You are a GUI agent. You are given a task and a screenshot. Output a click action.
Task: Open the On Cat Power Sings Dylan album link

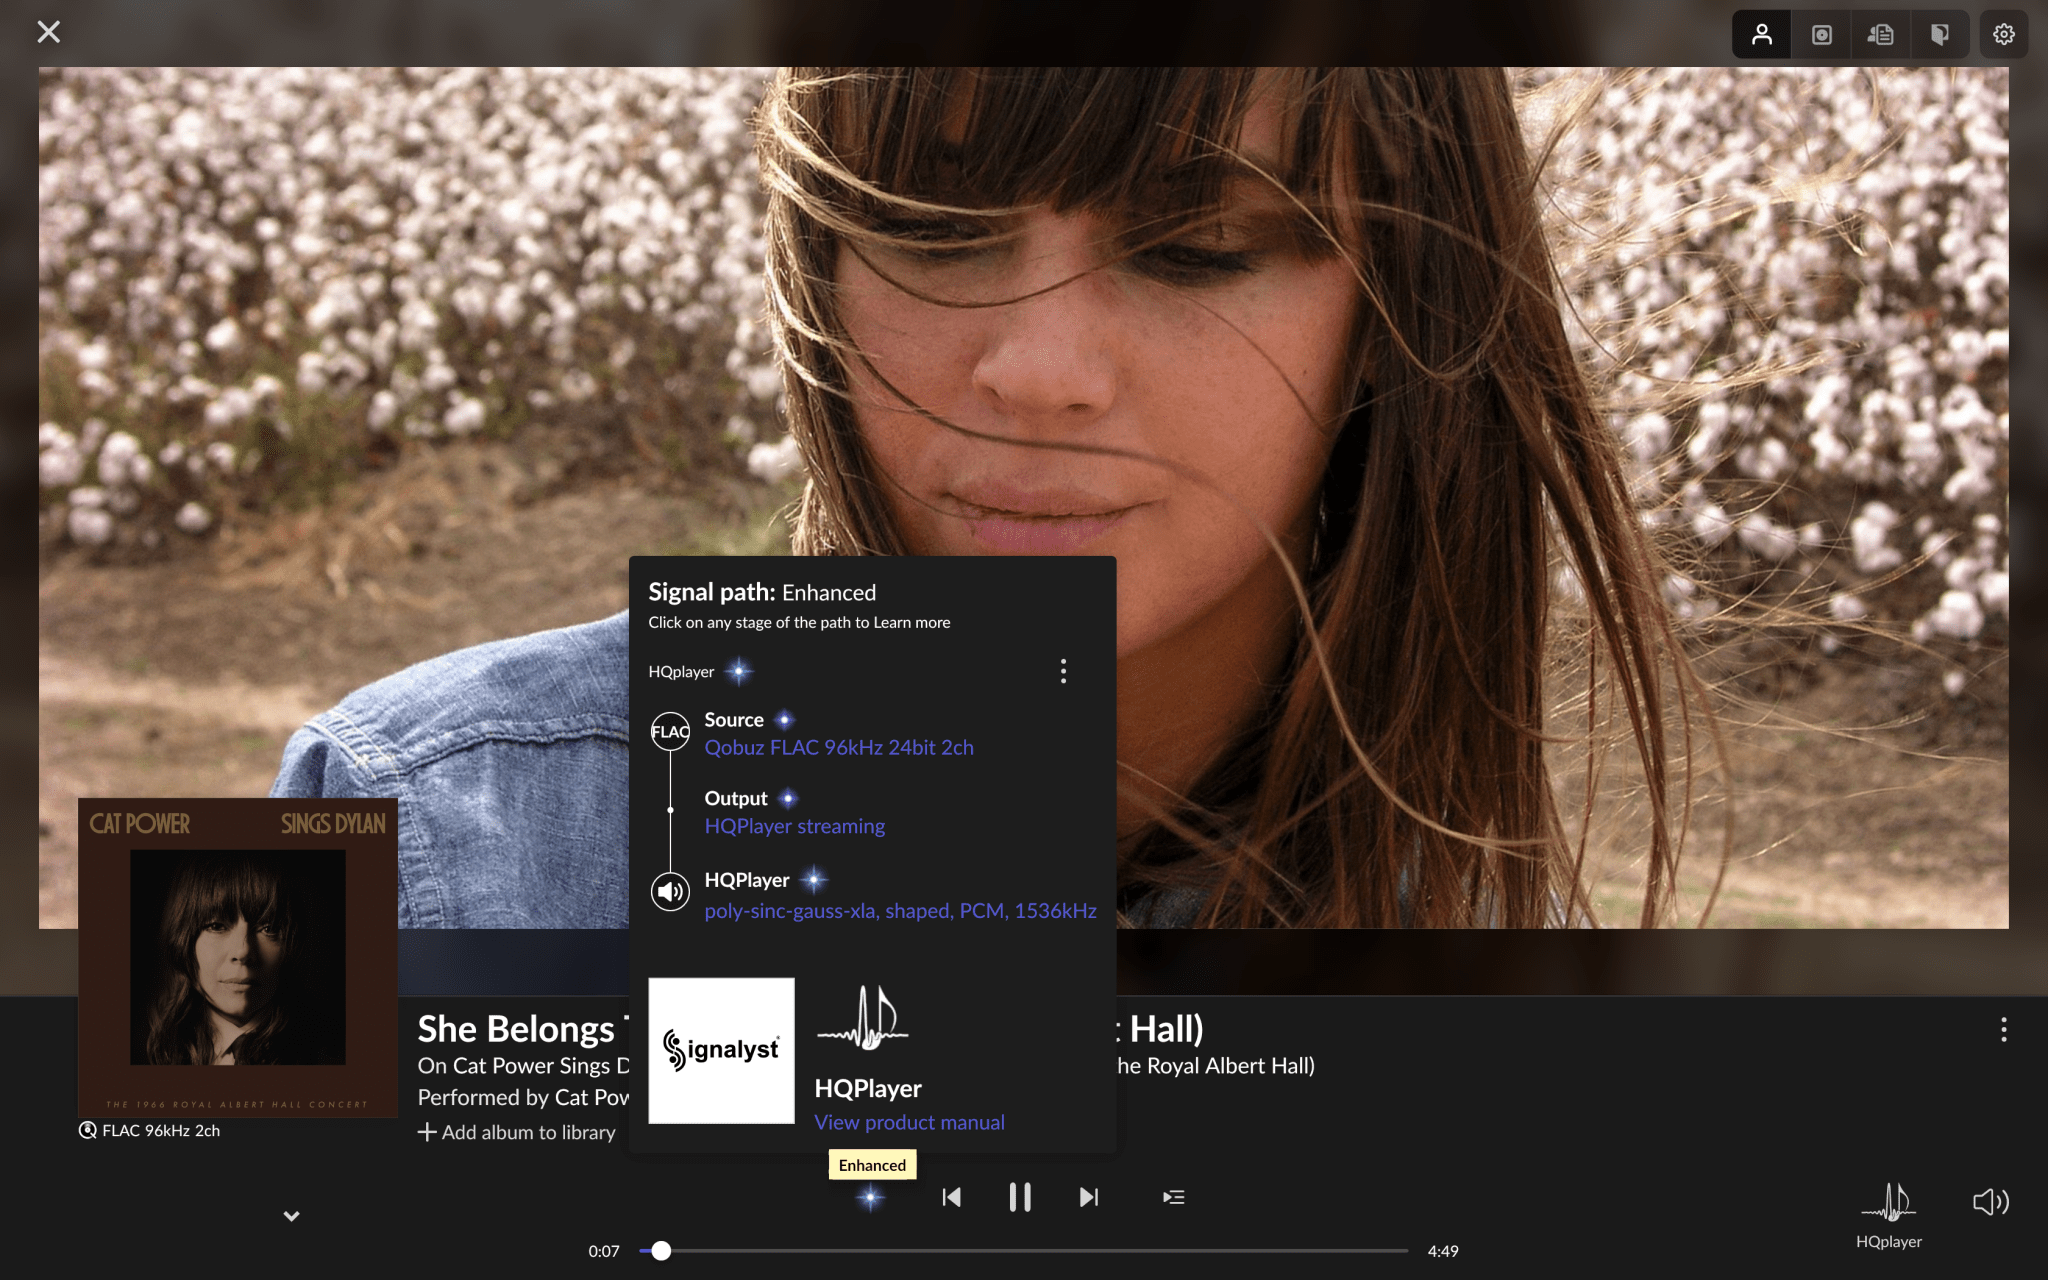pos(523,1066)
